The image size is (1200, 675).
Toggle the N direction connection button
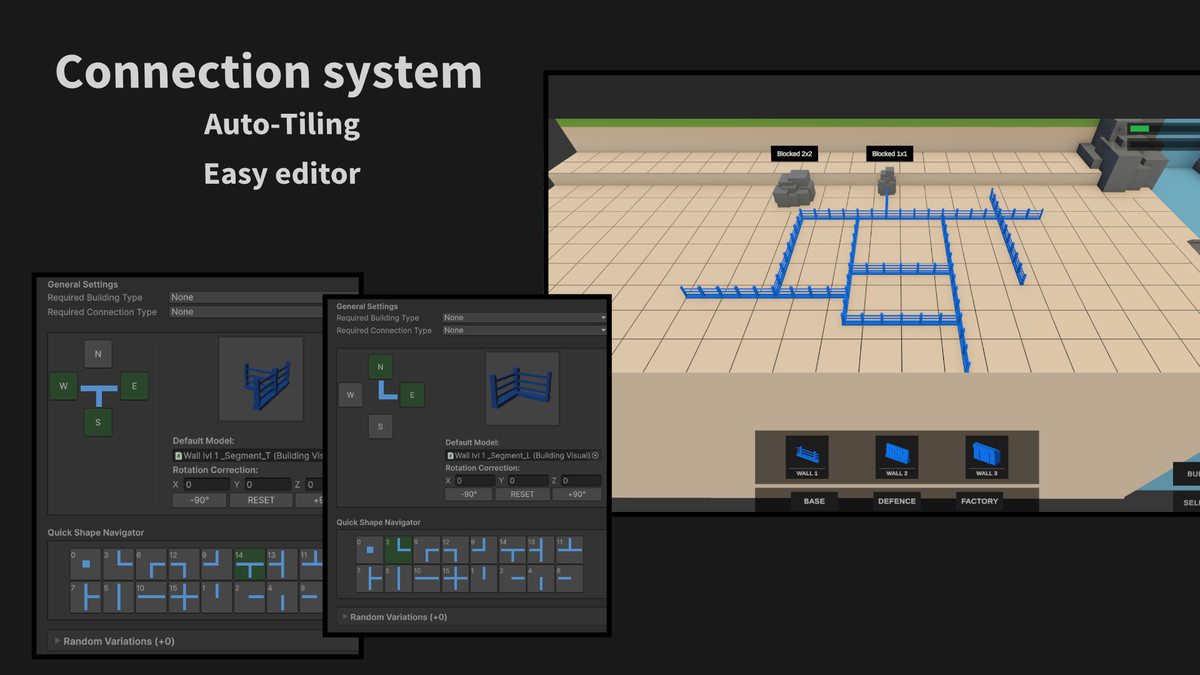[380, 366]
